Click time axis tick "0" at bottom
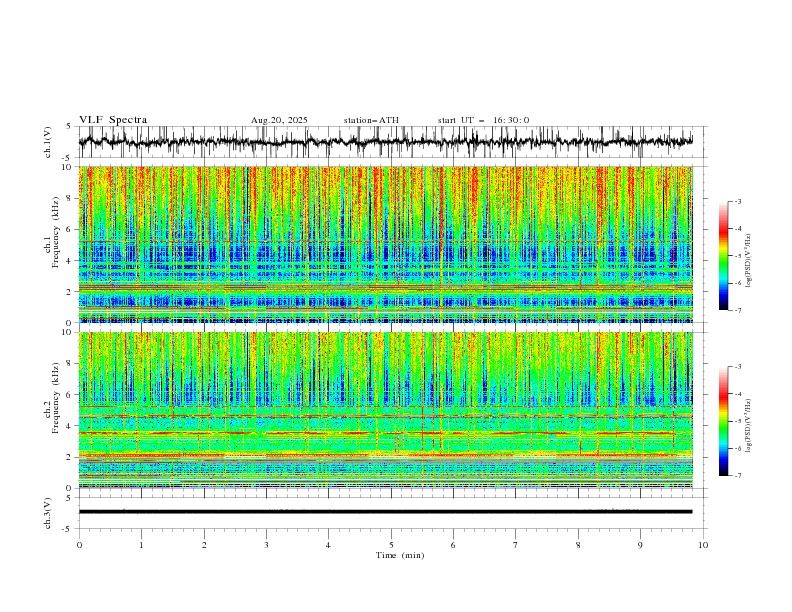This screenshot has width=792, height=612. [x=79, y=545]
